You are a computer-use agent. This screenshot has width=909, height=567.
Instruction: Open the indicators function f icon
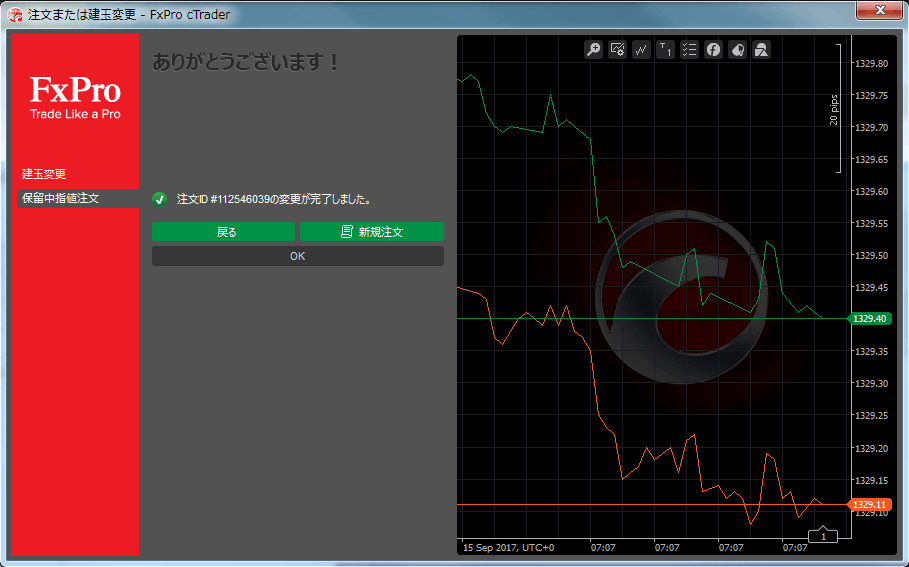coord(713,50)
